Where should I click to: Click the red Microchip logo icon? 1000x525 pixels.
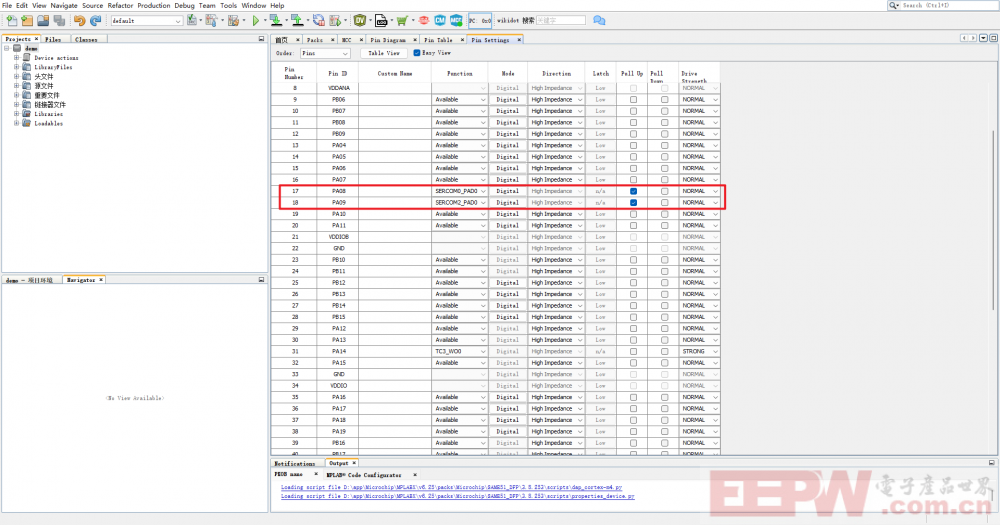424,20
